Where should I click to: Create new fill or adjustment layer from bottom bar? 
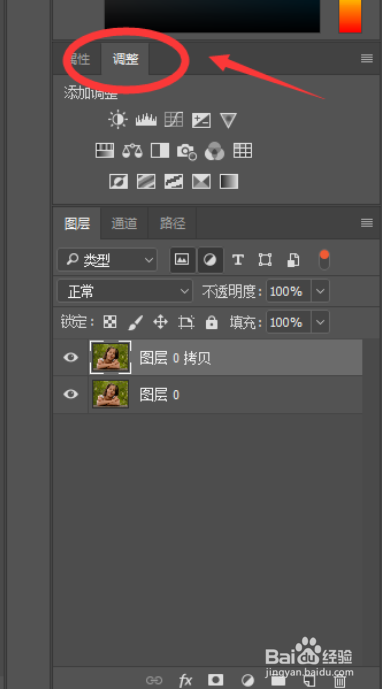tap(248, 680)
